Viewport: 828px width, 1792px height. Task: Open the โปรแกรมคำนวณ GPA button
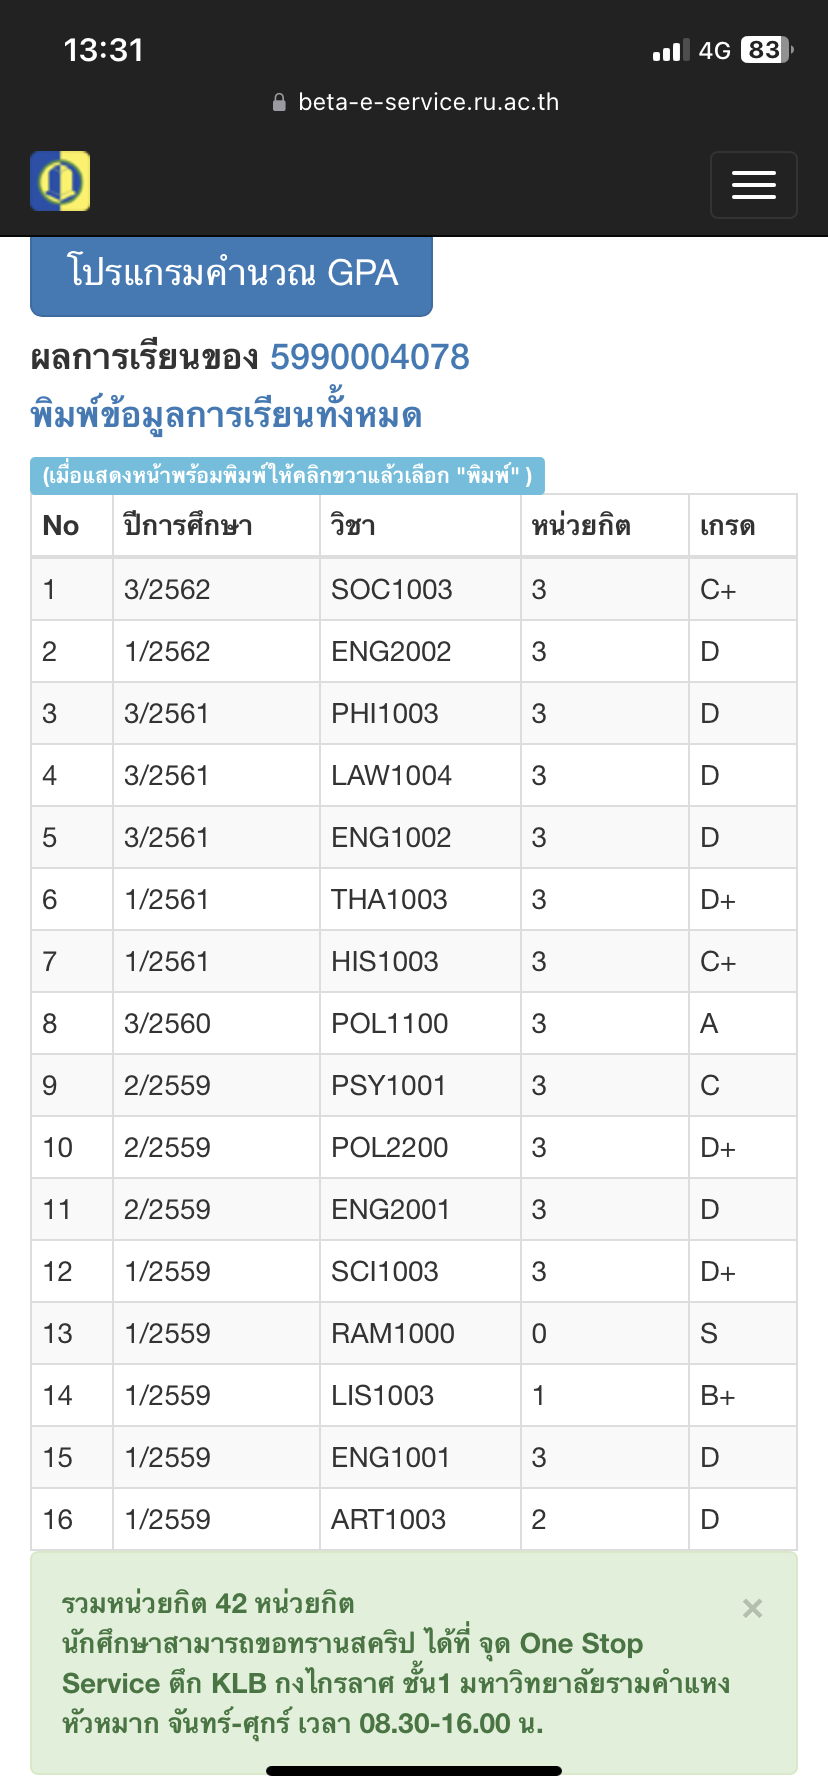pyautogui.click(x=231, y=274)
